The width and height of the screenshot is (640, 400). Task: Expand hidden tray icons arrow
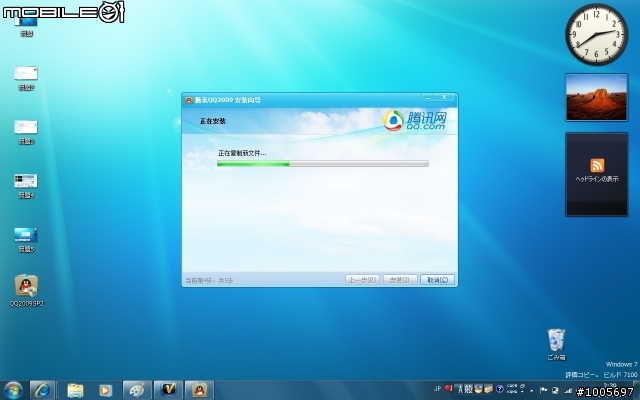point(532,391)
